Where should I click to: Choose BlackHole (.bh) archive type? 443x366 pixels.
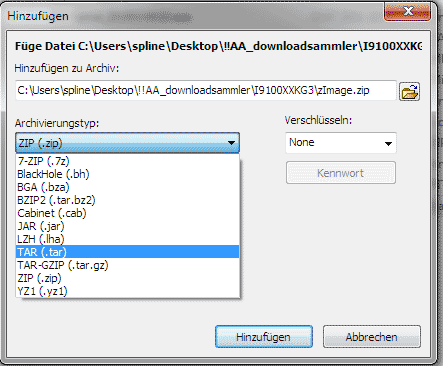[128, 174]
